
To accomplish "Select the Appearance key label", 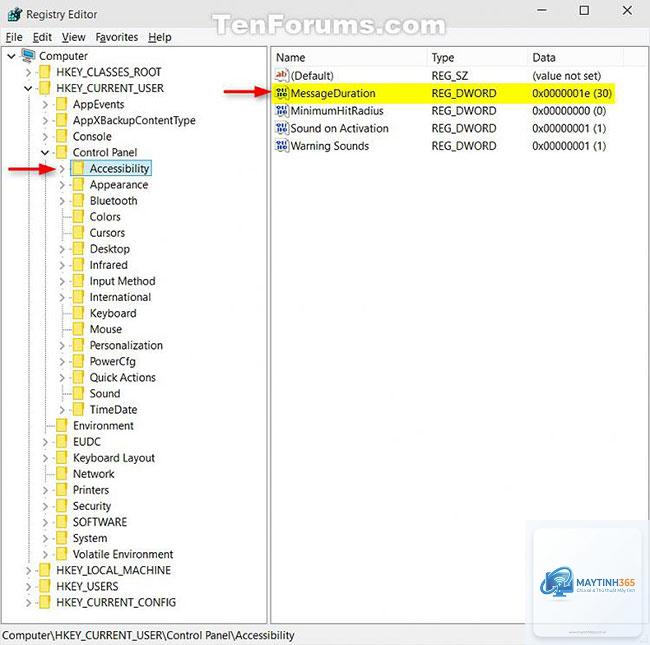I will click(x=119, y=185).
